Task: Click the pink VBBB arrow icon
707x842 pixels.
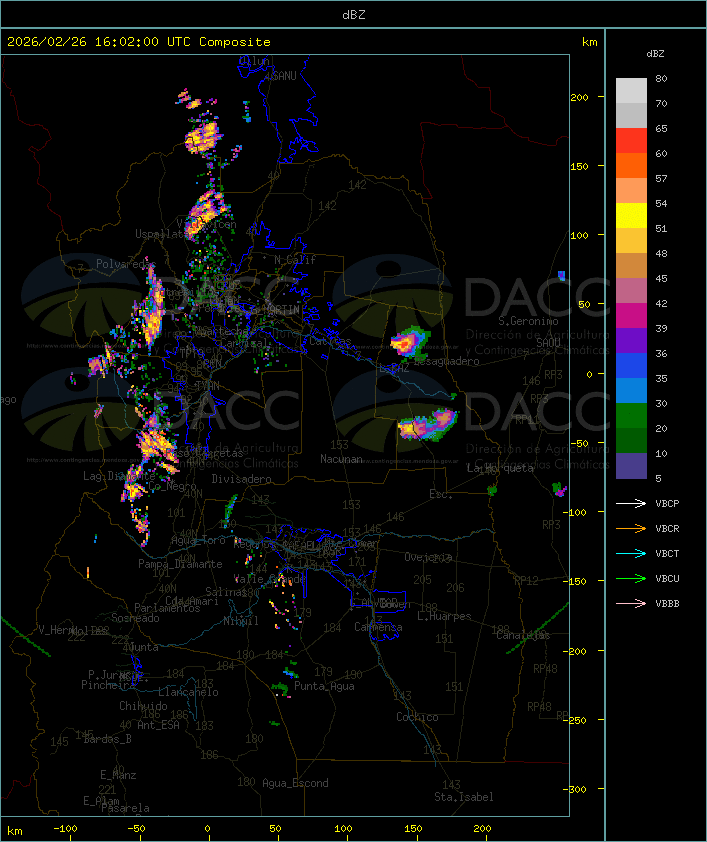Action: [x=631, y=603]
